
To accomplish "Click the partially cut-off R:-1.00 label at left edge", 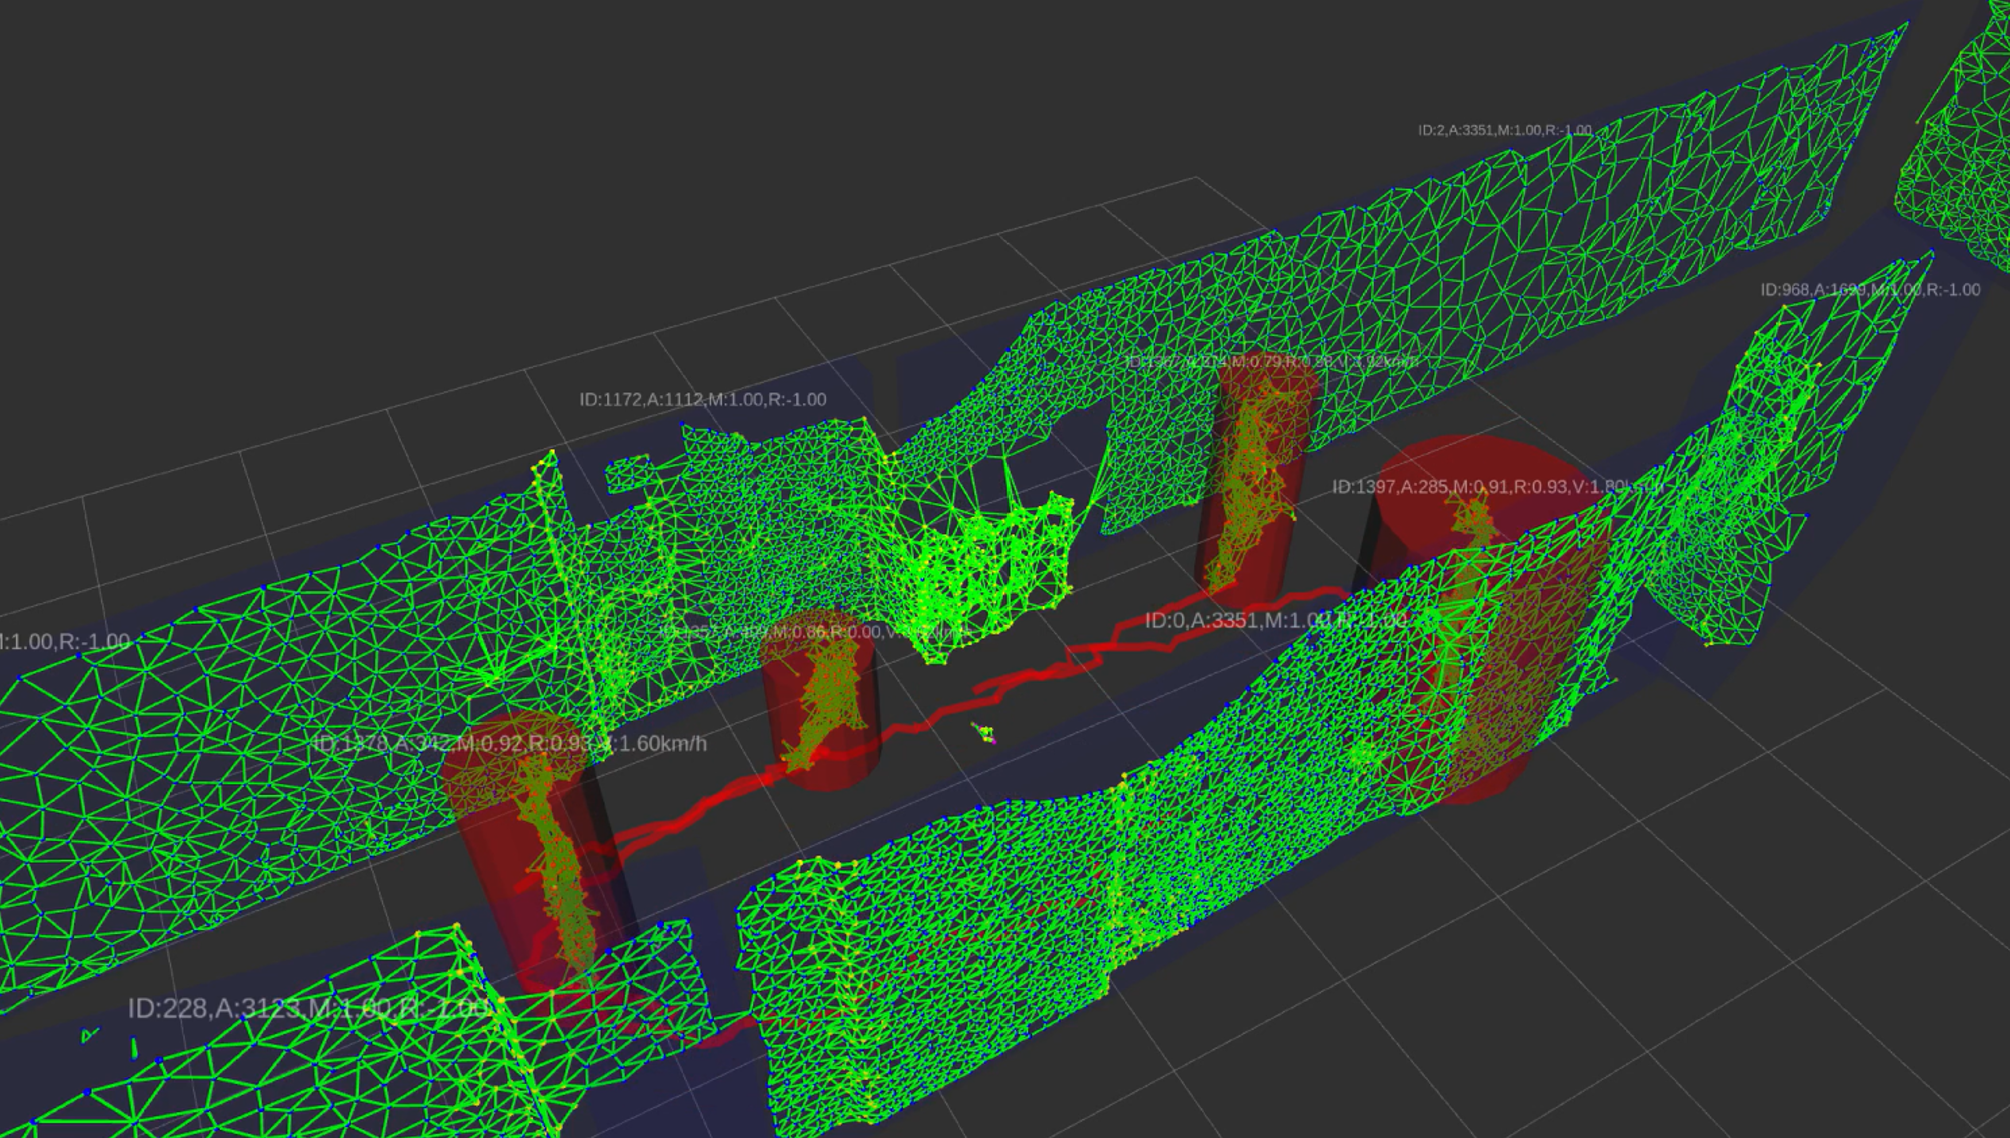I will [x=65, y=642].
